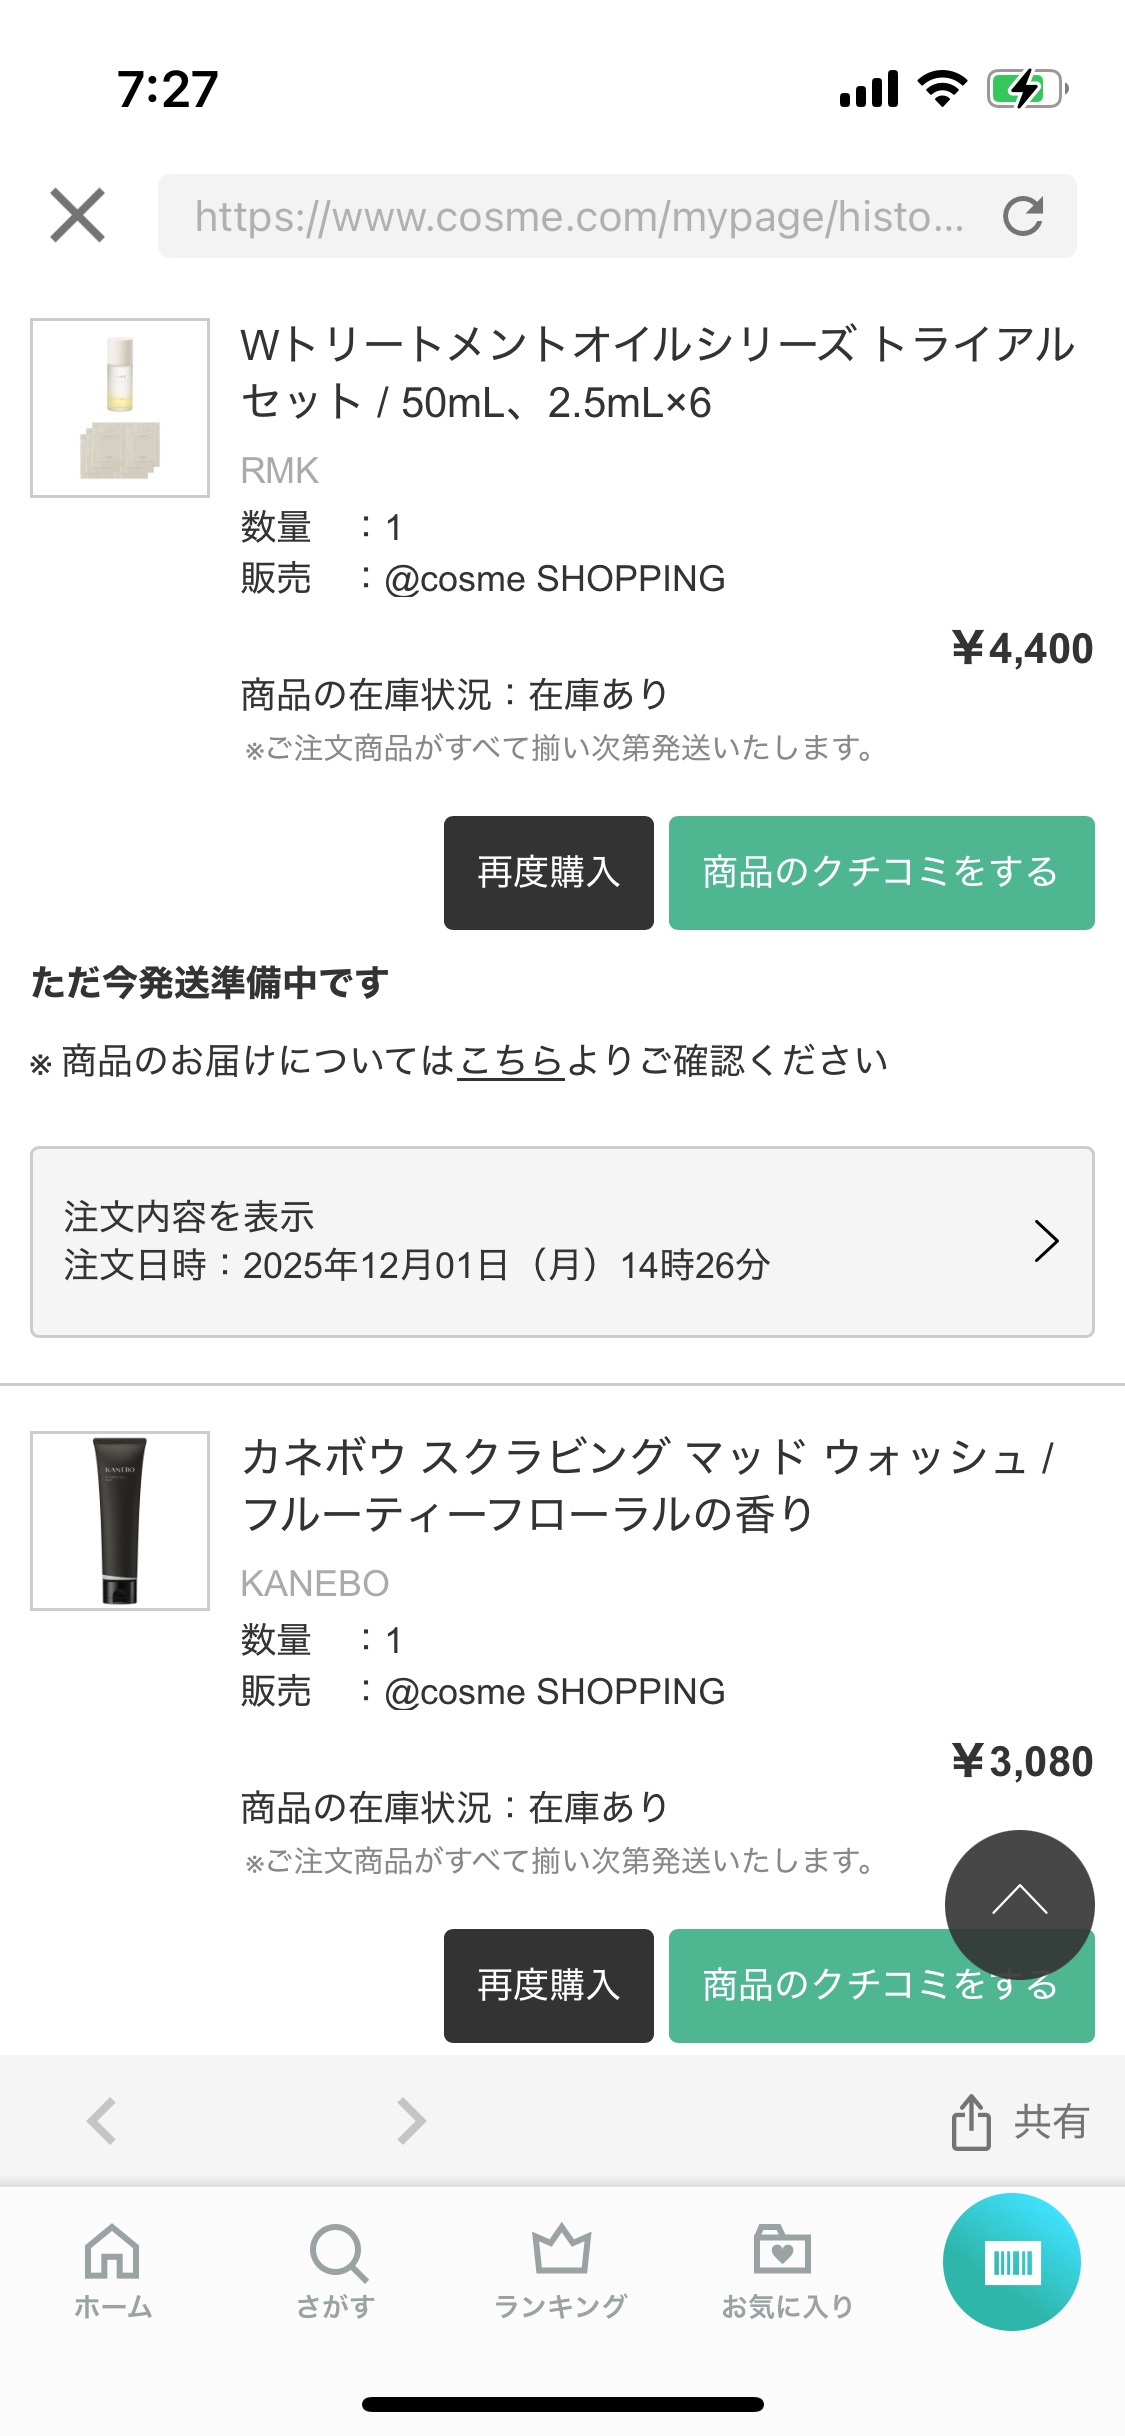Tap the 共有 share icon
The width and height of the screenshot is (1125, 2436).
tap(971, 2121)
